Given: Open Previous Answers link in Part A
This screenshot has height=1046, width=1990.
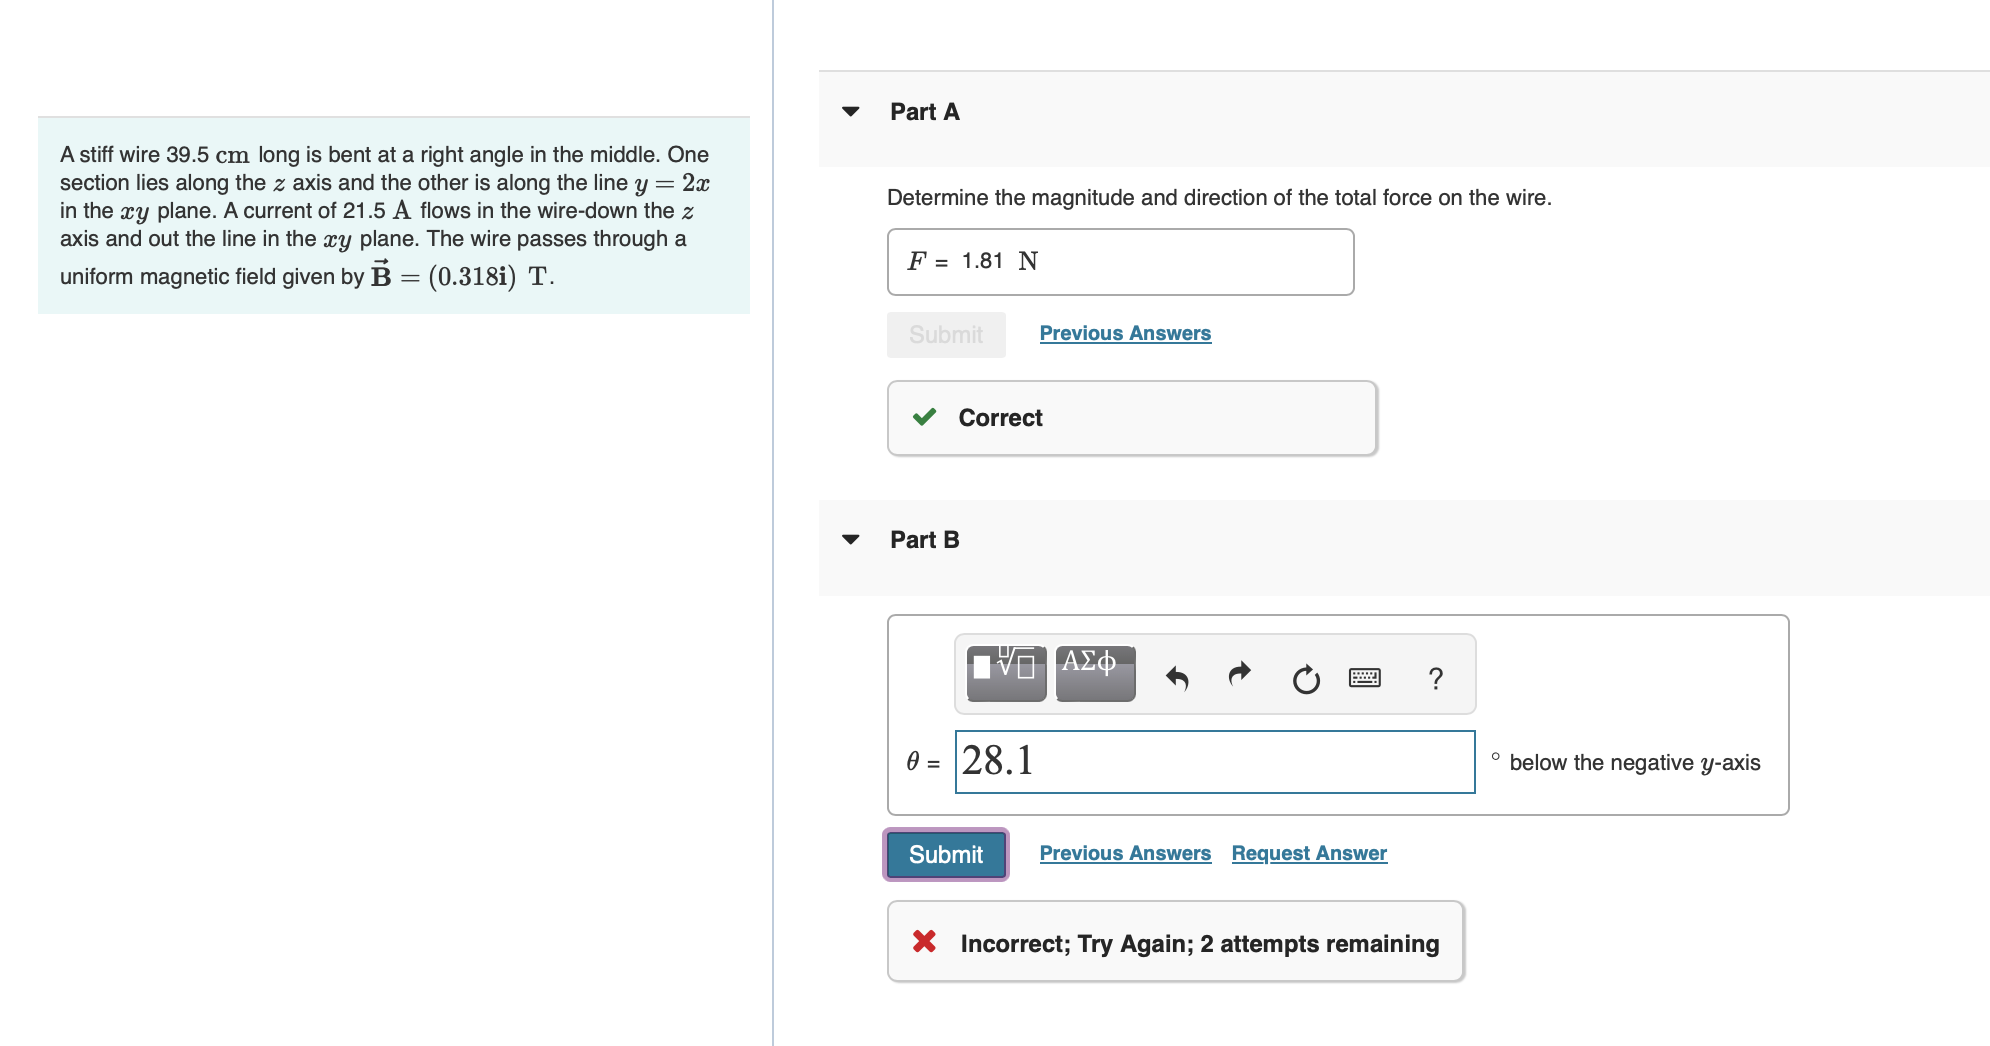Looking at the screenshot, I should pos(1125,333).
